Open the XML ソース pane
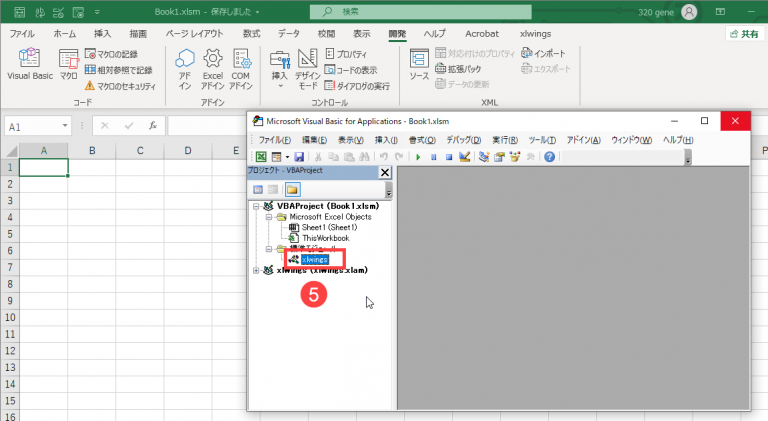The height and width of the screenshot is (421, 768). coord(419,65)
